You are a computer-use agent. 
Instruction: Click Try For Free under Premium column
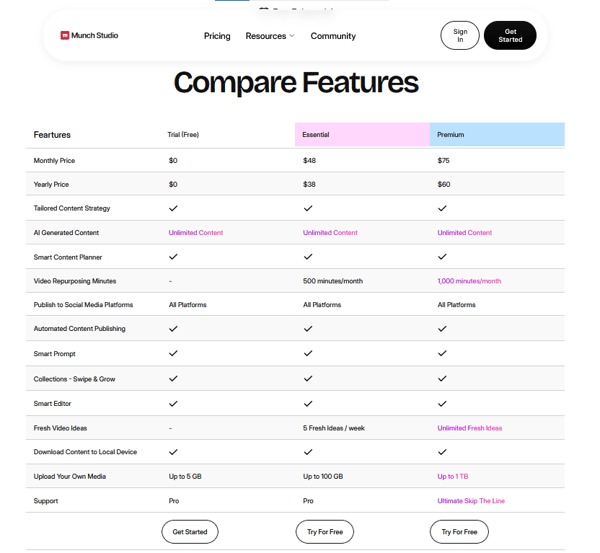459,532
